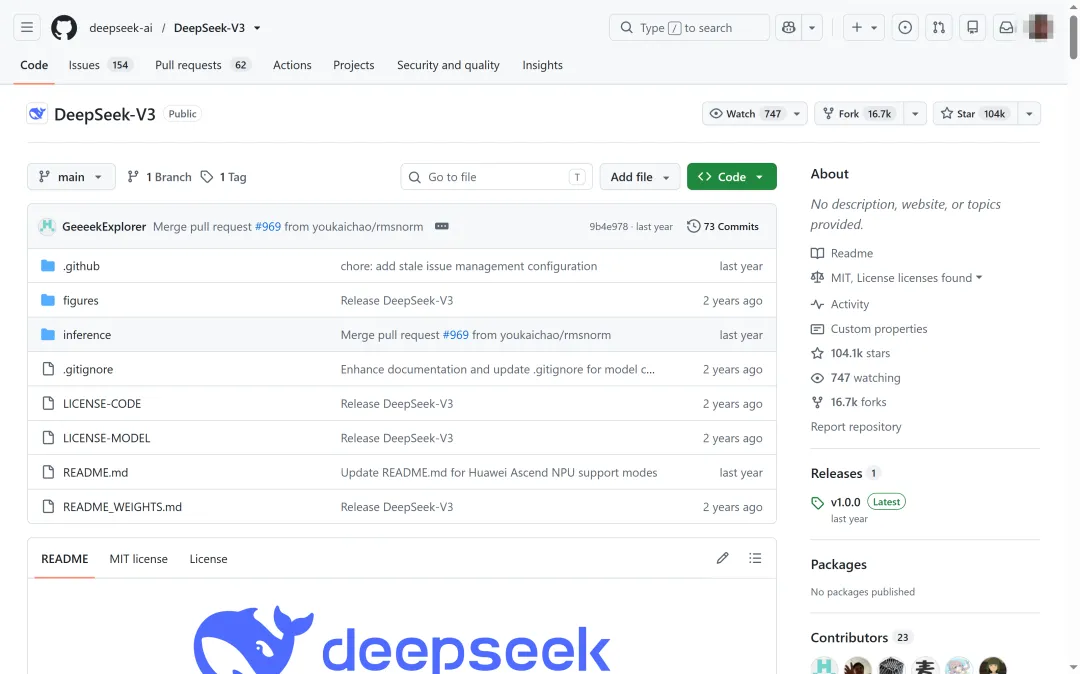Screen dimensions: 1080x674
Task: Switch to the Issues tab
Action: tap(100, 65)
